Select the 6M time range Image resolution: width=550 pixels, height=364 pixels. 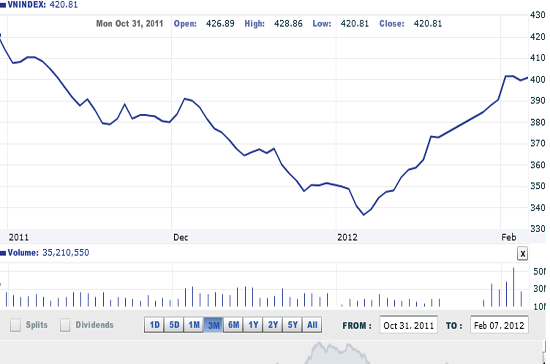pyautogui.click(x=234, y=325)
